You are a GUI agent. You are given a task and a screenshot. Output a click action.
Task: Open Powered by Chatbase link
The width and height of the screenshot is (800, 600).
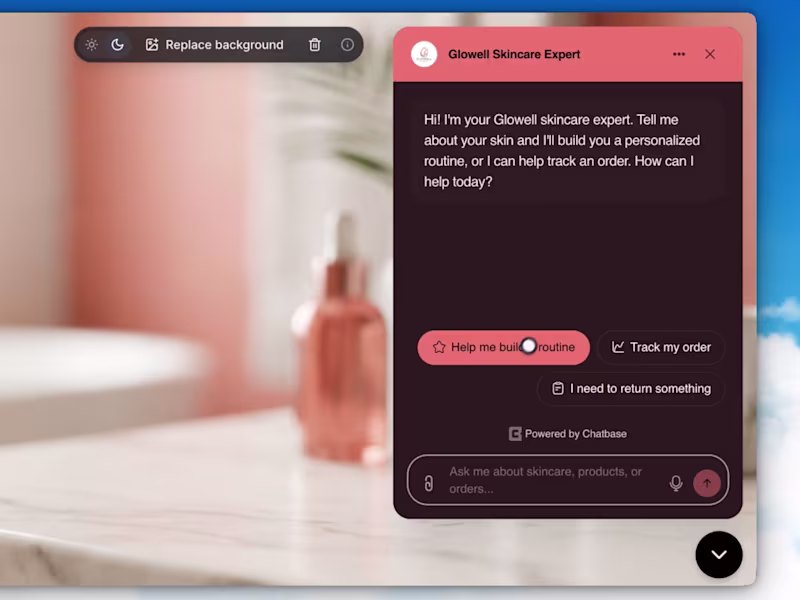coord(568,434)
